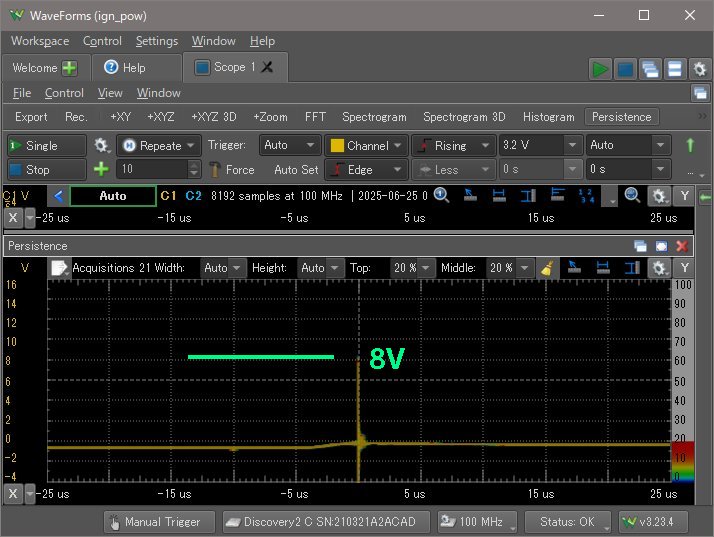Click the FFT view button
This screenshot has height=537, width=714.
[315, 117]
